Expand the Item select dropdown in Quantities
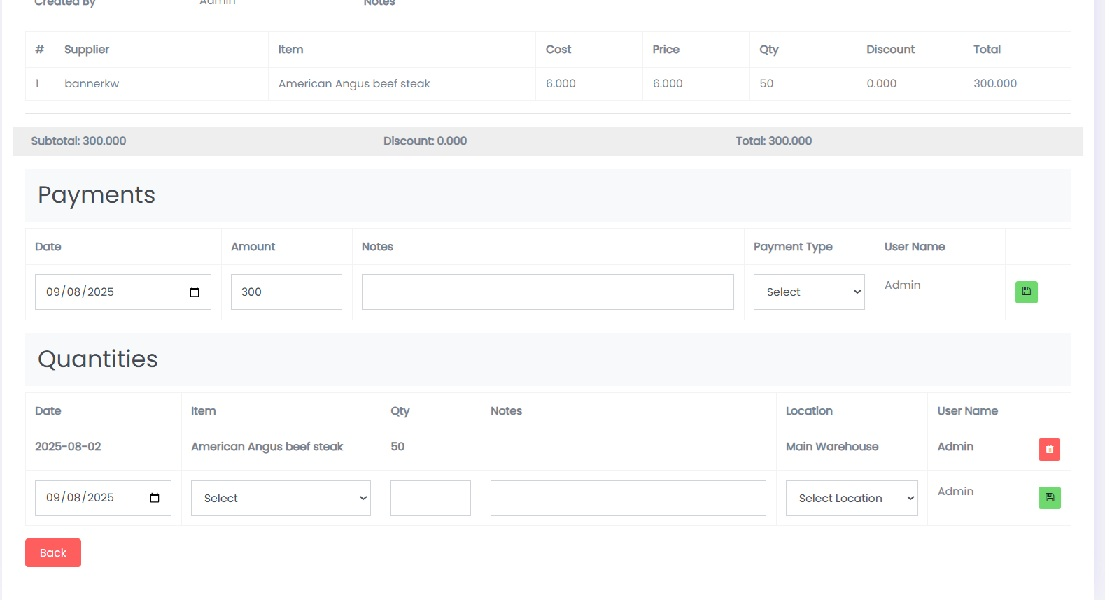 tap(280, 498)
